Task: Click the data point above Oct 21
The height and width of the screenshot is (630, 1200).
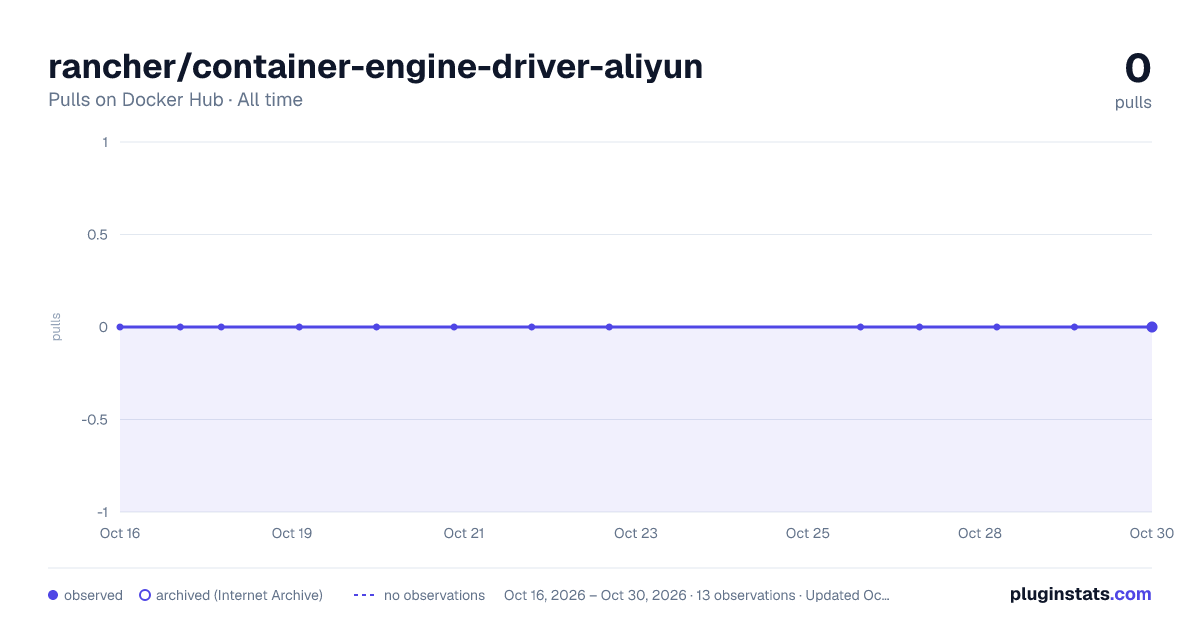Action: click(x=454, y=327)
